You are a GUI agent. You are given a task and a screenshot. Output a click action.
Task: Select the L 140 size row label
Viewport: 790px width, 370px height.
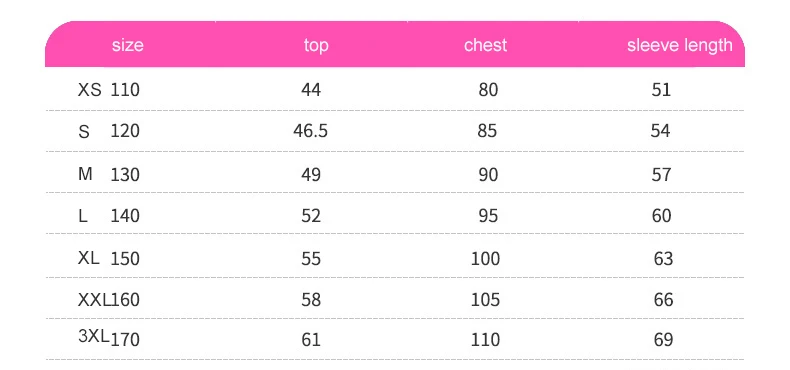point(108,216)
